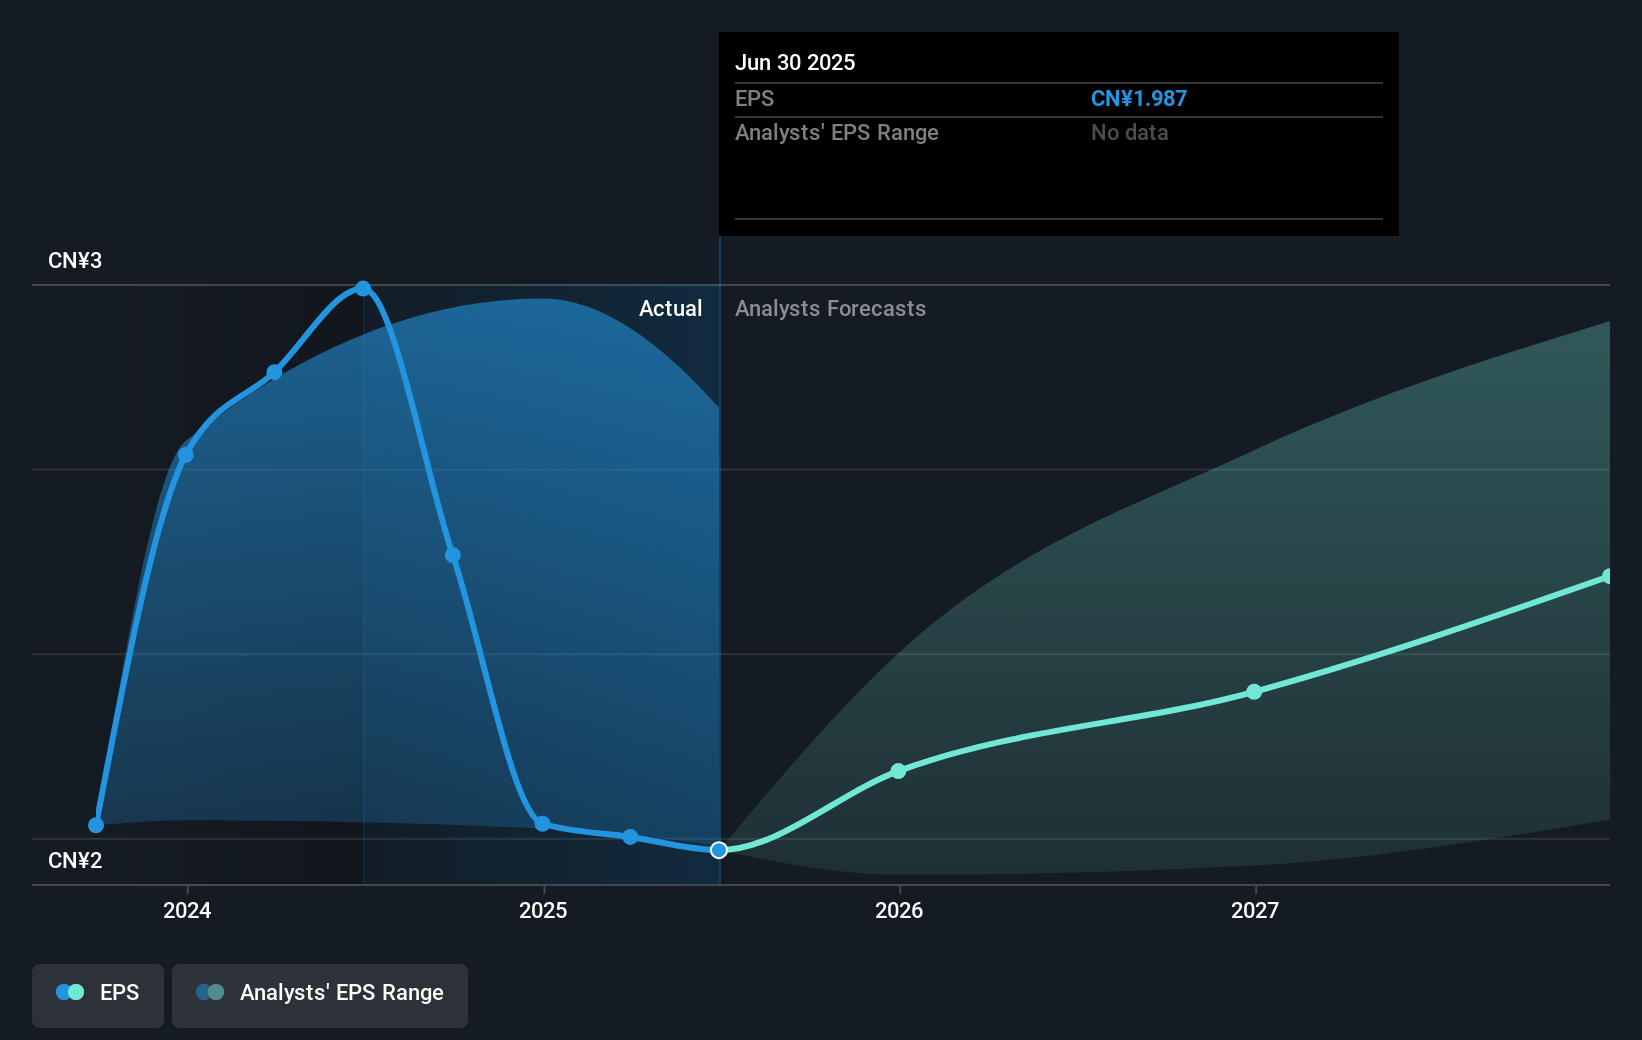Image resolution: width=1642 pixels, height=1040 pixels.
Task: Switch to the Actual section of the chart
Action: (669, 308)
